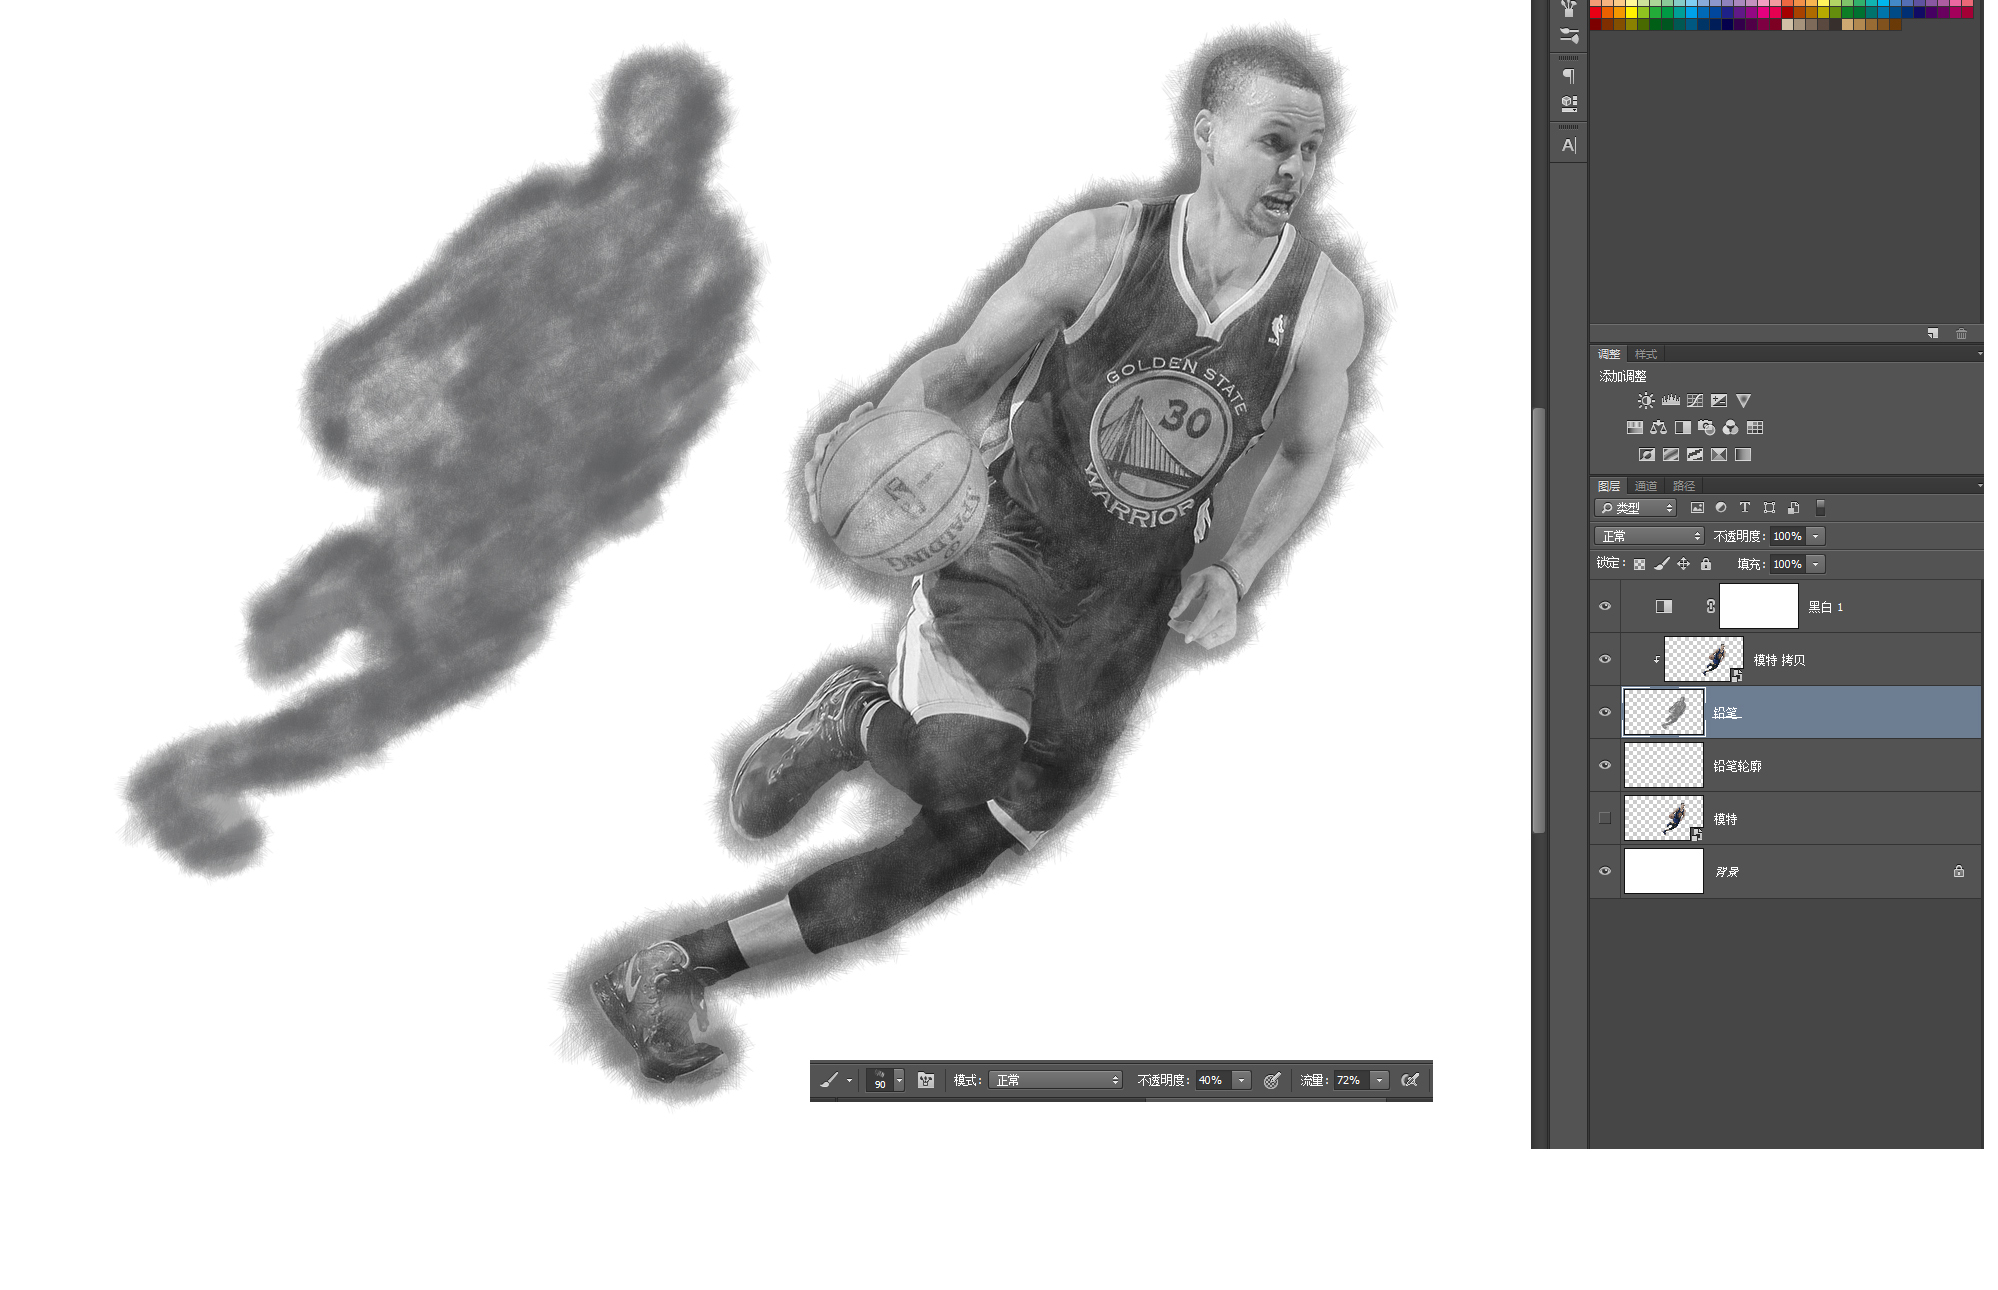Image resolution: width=1998 pixels, height=1290 pixels.
Task: Lock image pixels with brush icon
Action: point(1661,565)
